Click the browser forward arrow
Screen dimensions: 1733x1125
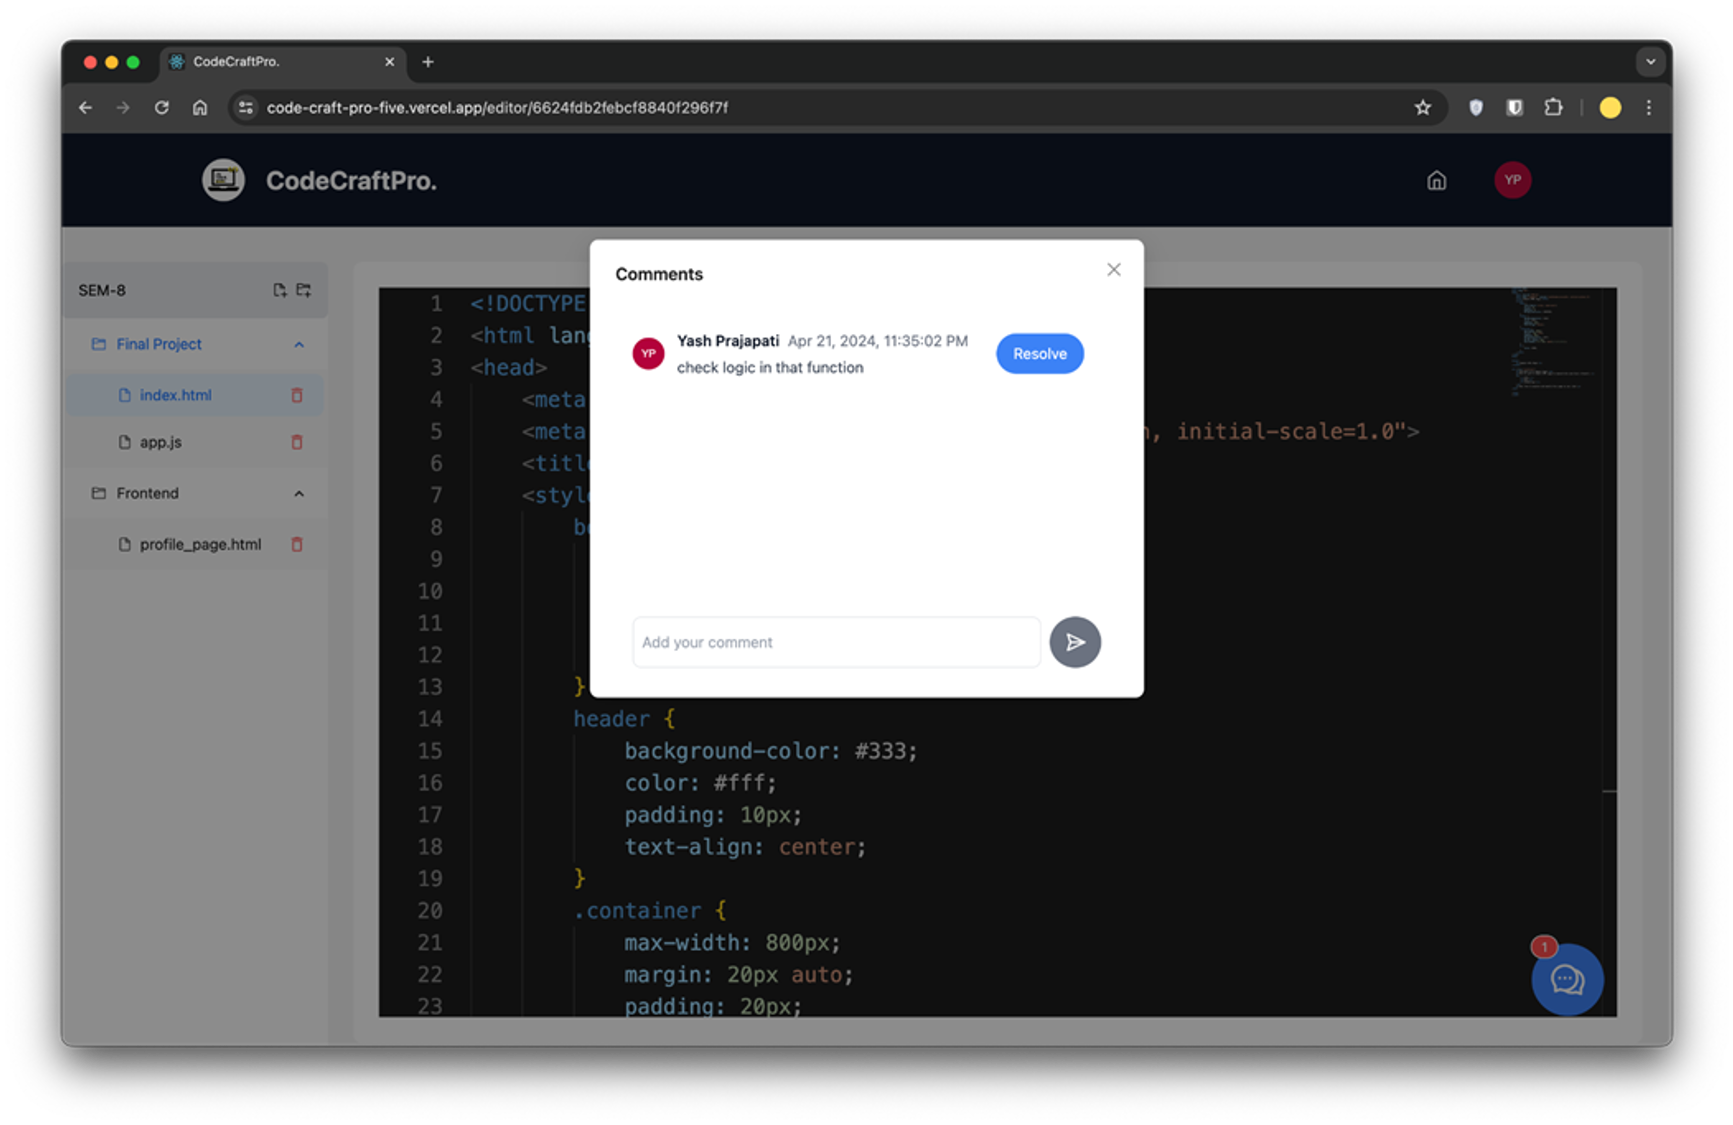(123, 108)
